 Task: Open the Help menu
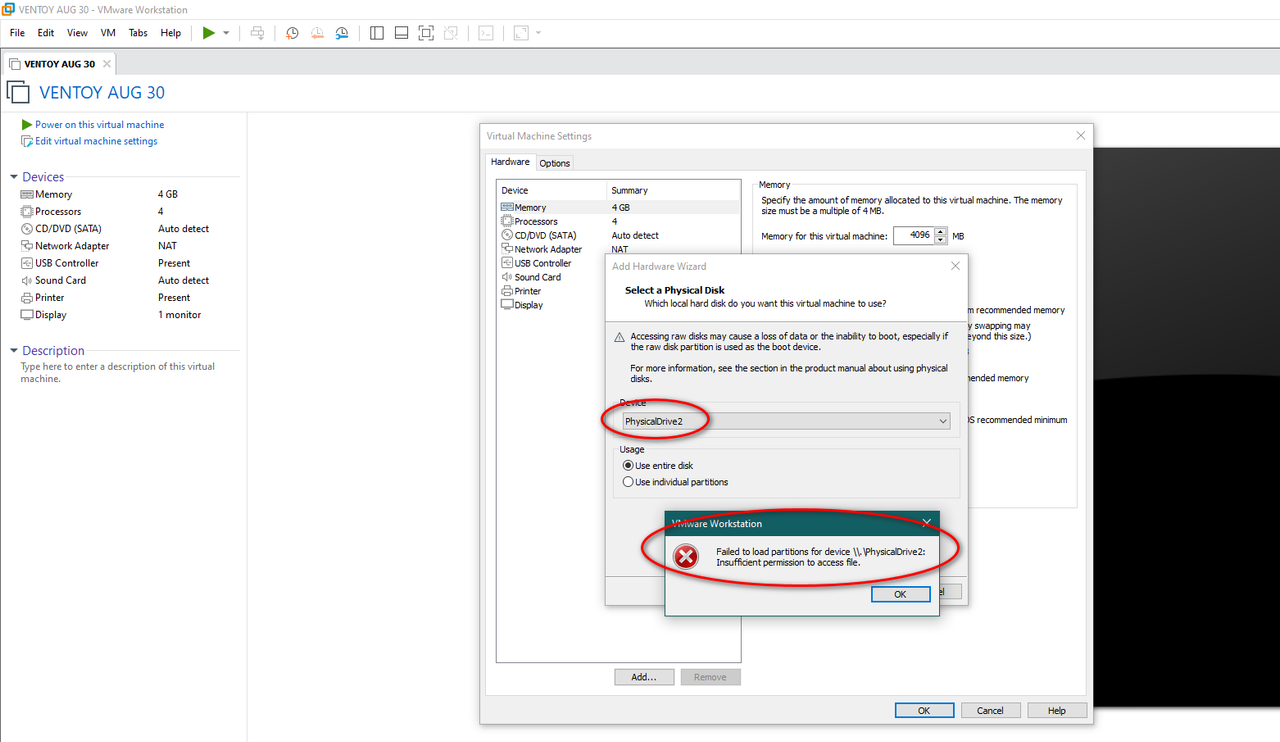[171, 33]
